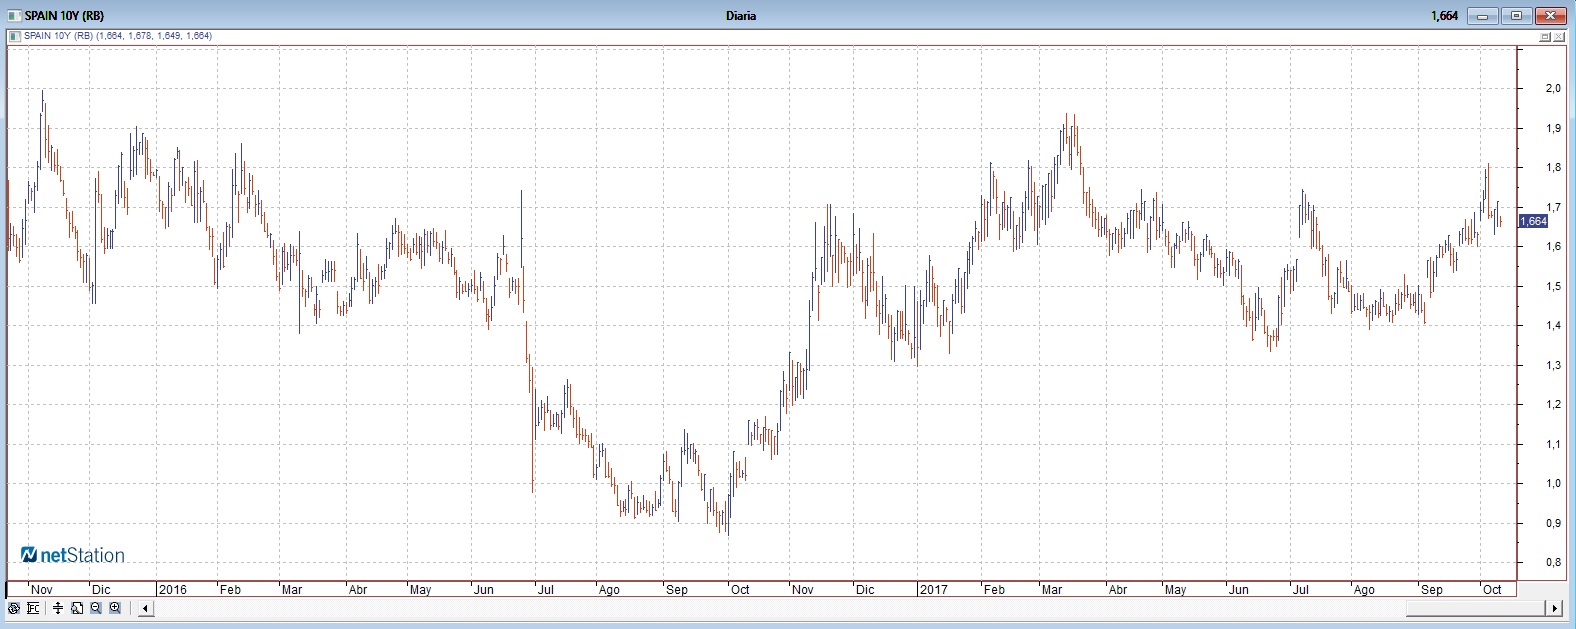The width and height of the screenshot is (1576, 629).
Task: Close the inner chart panel
Action: pyautogui.click(x=1559, y=37)
